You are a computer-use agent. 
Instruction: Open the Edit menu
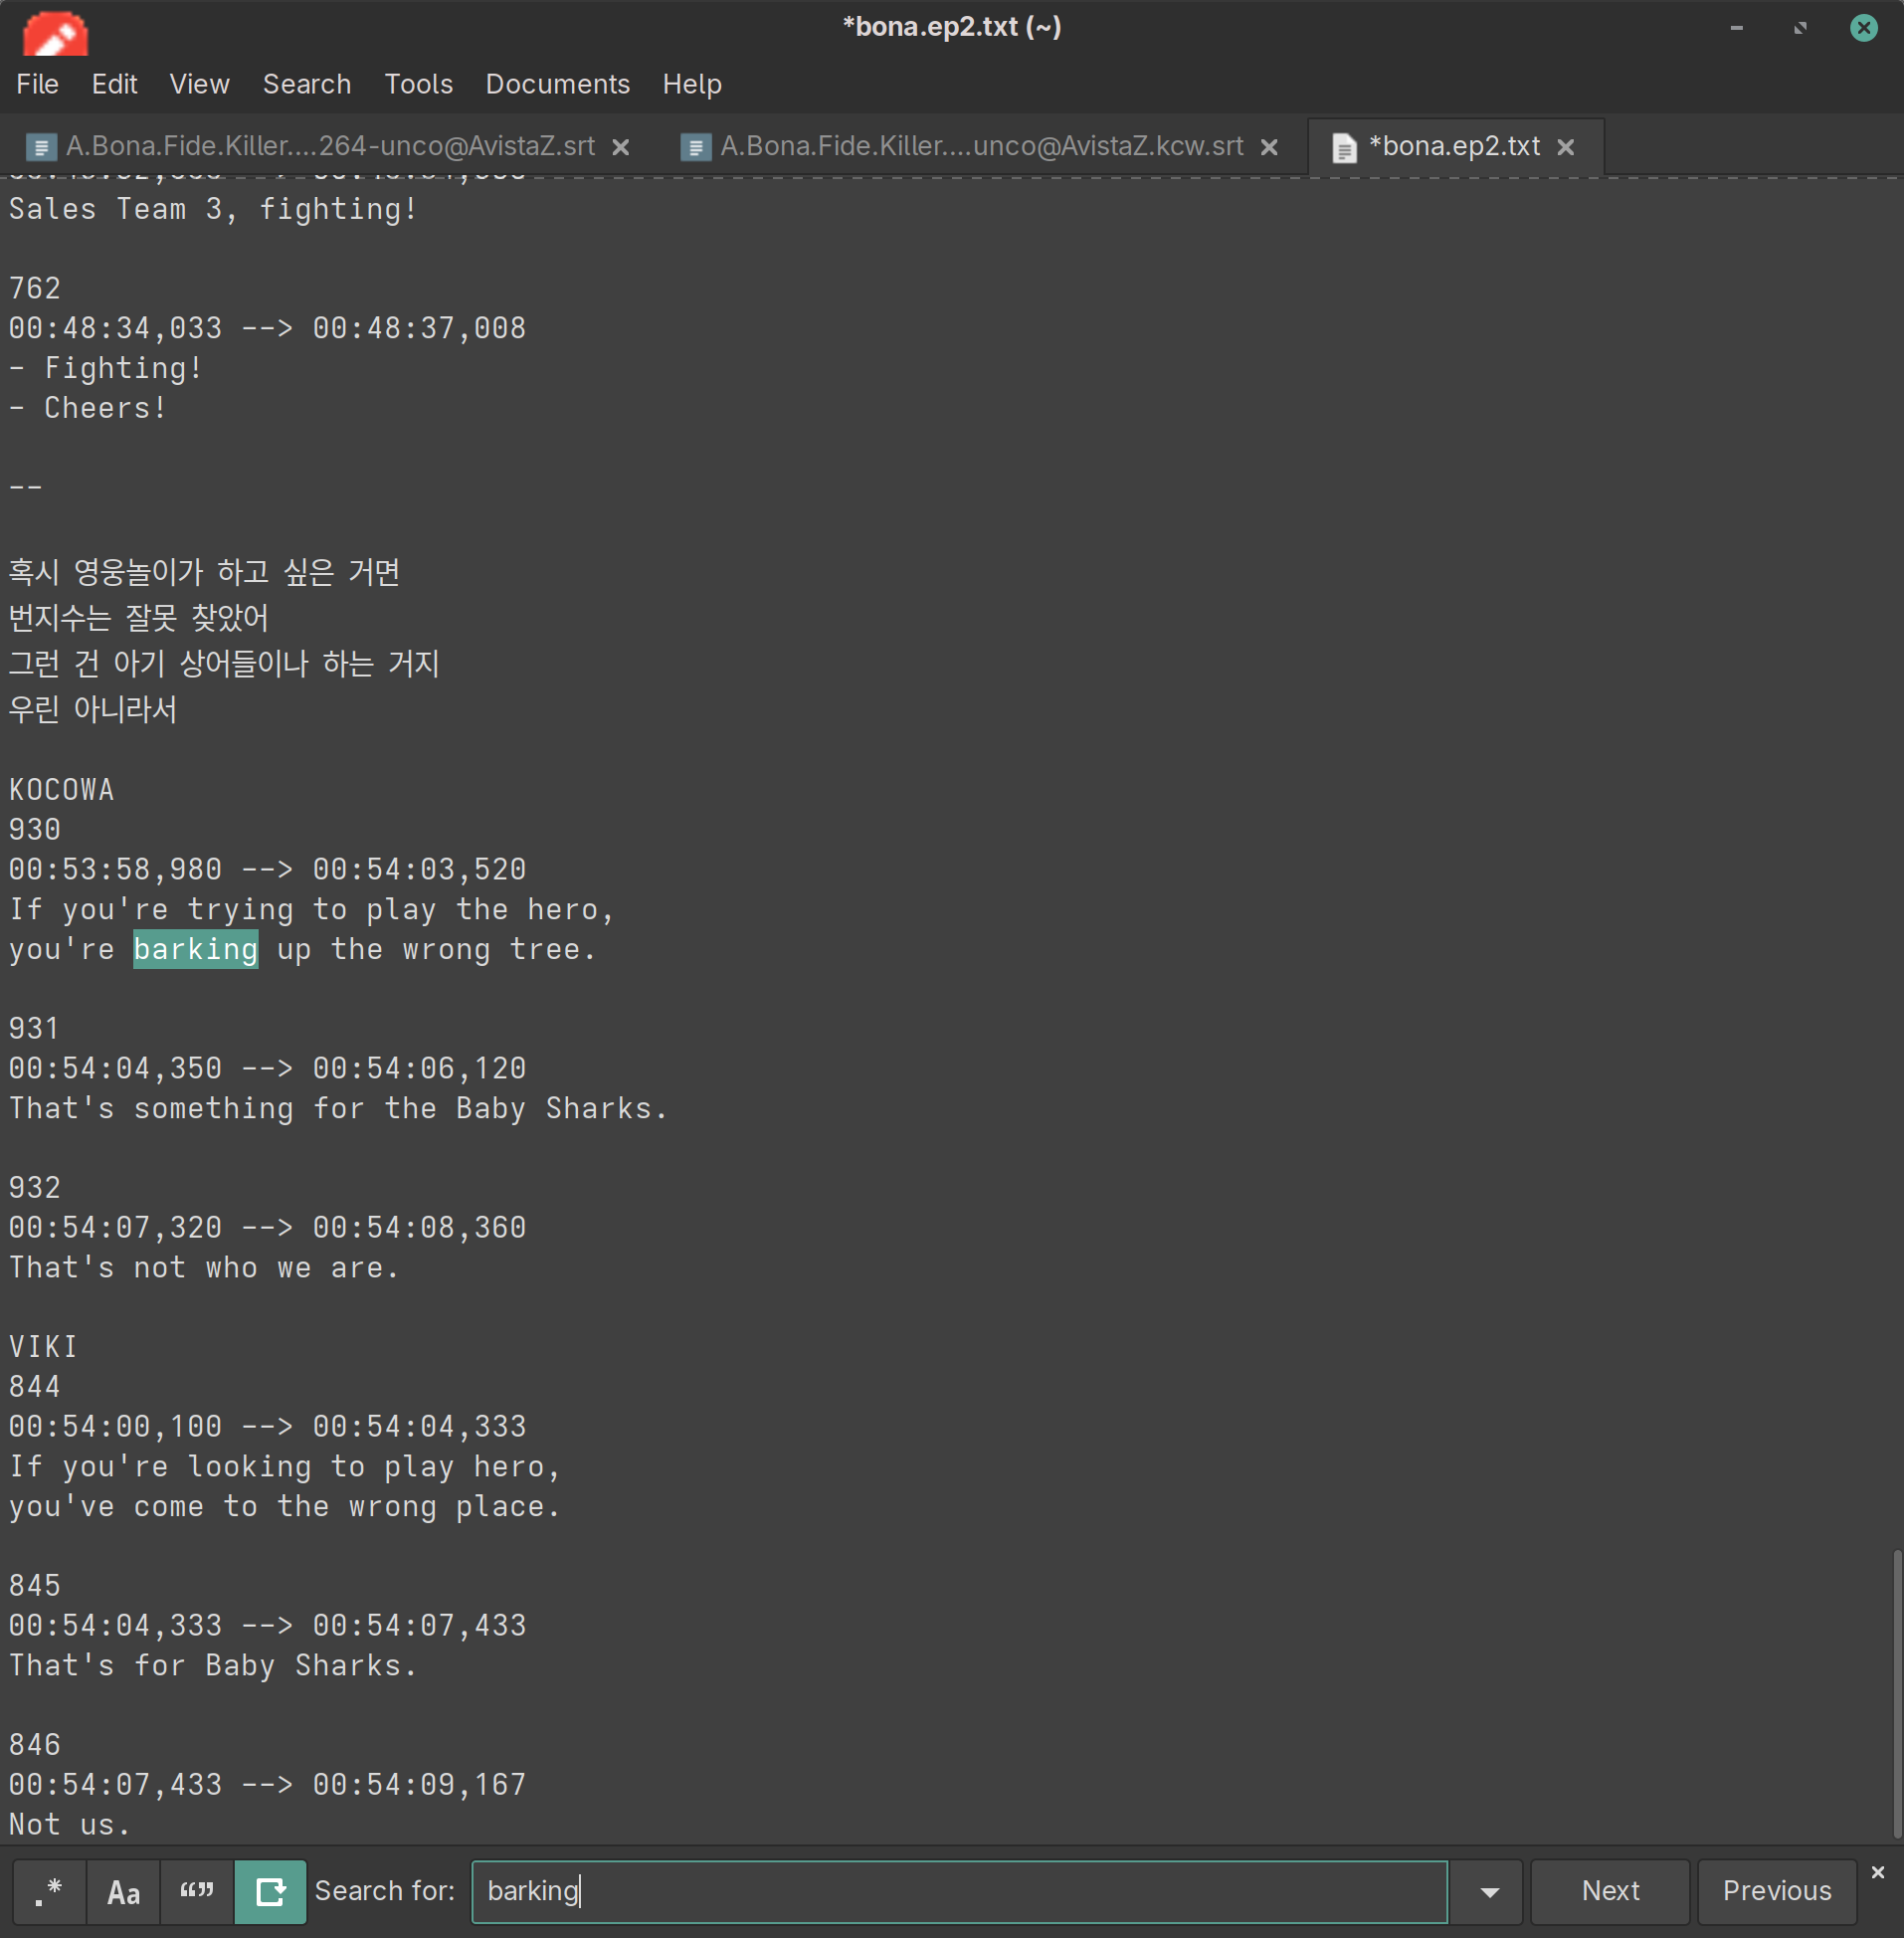(114, 84)
